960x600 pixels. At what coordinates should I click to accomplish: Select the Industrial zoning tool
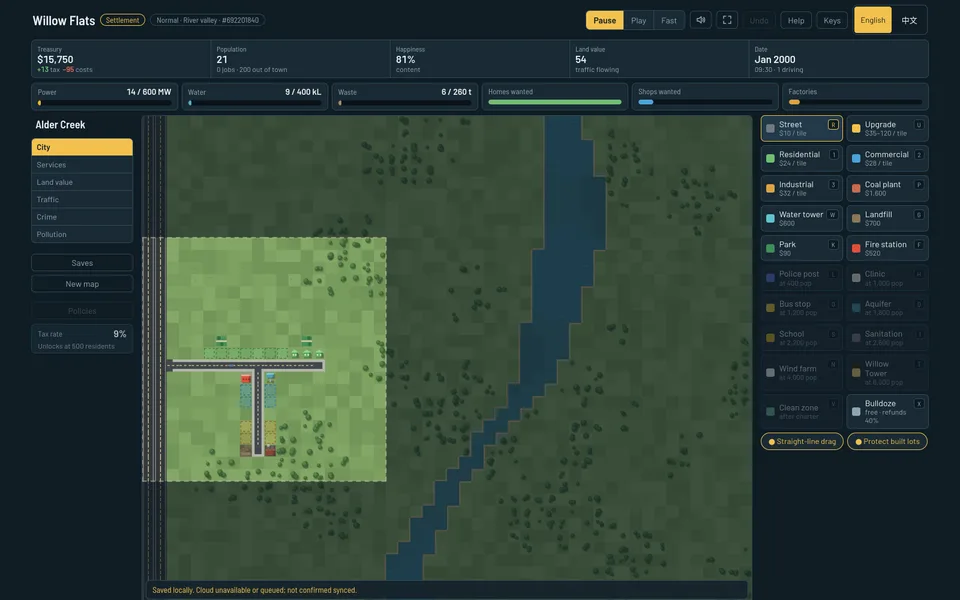801,189
